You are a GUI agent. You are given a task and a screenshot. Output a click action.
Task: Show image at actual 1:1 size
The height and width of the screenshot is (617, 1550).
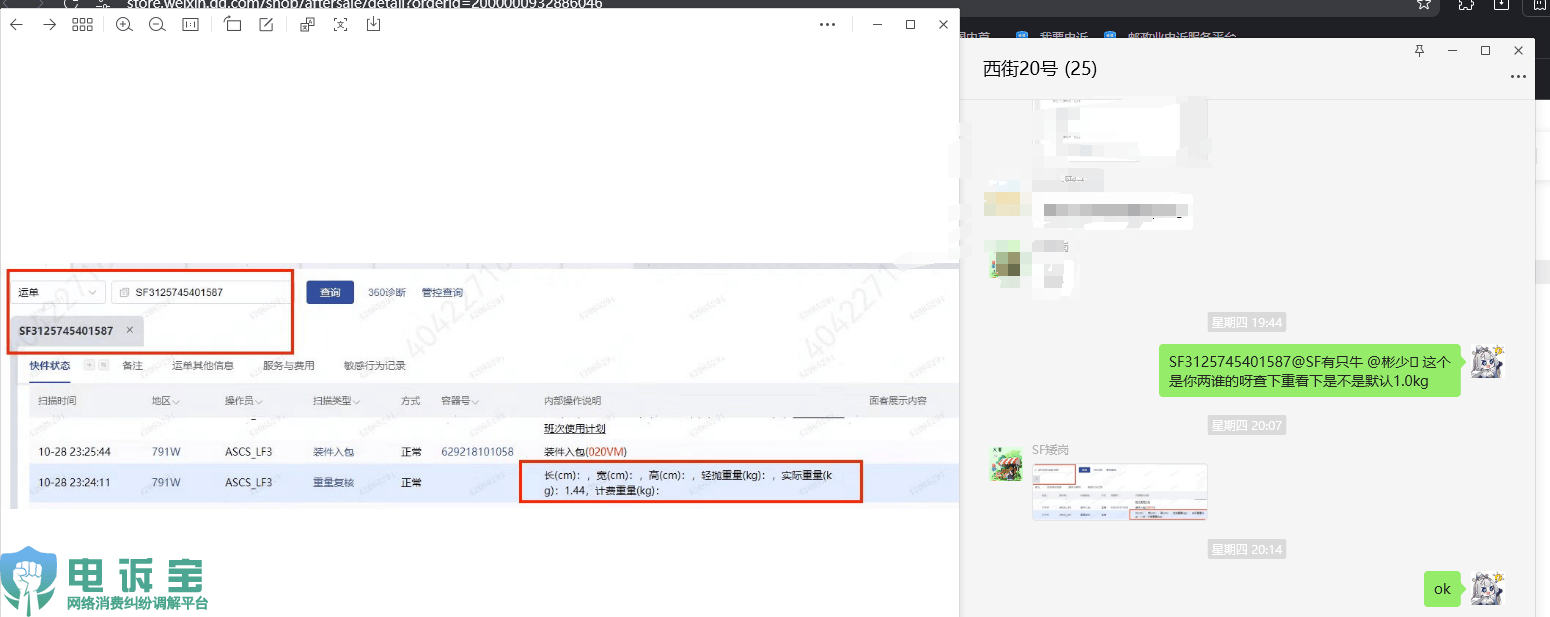[x=190, y=24]
